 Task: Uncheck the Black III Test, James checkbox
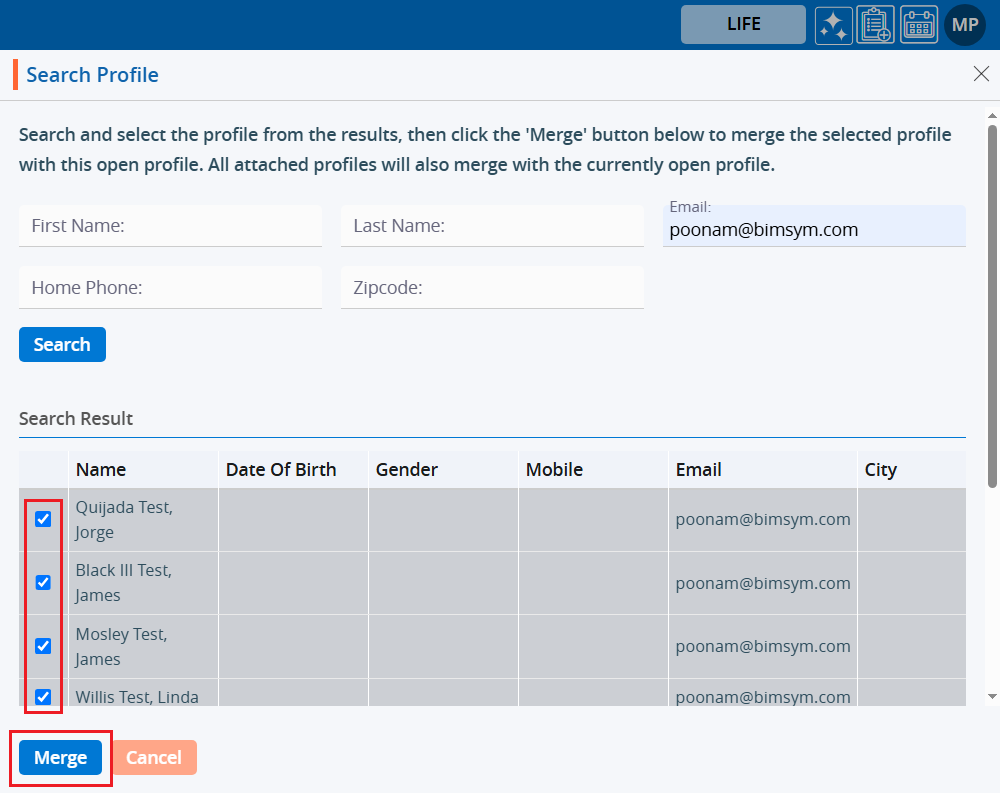click(43, 582)
